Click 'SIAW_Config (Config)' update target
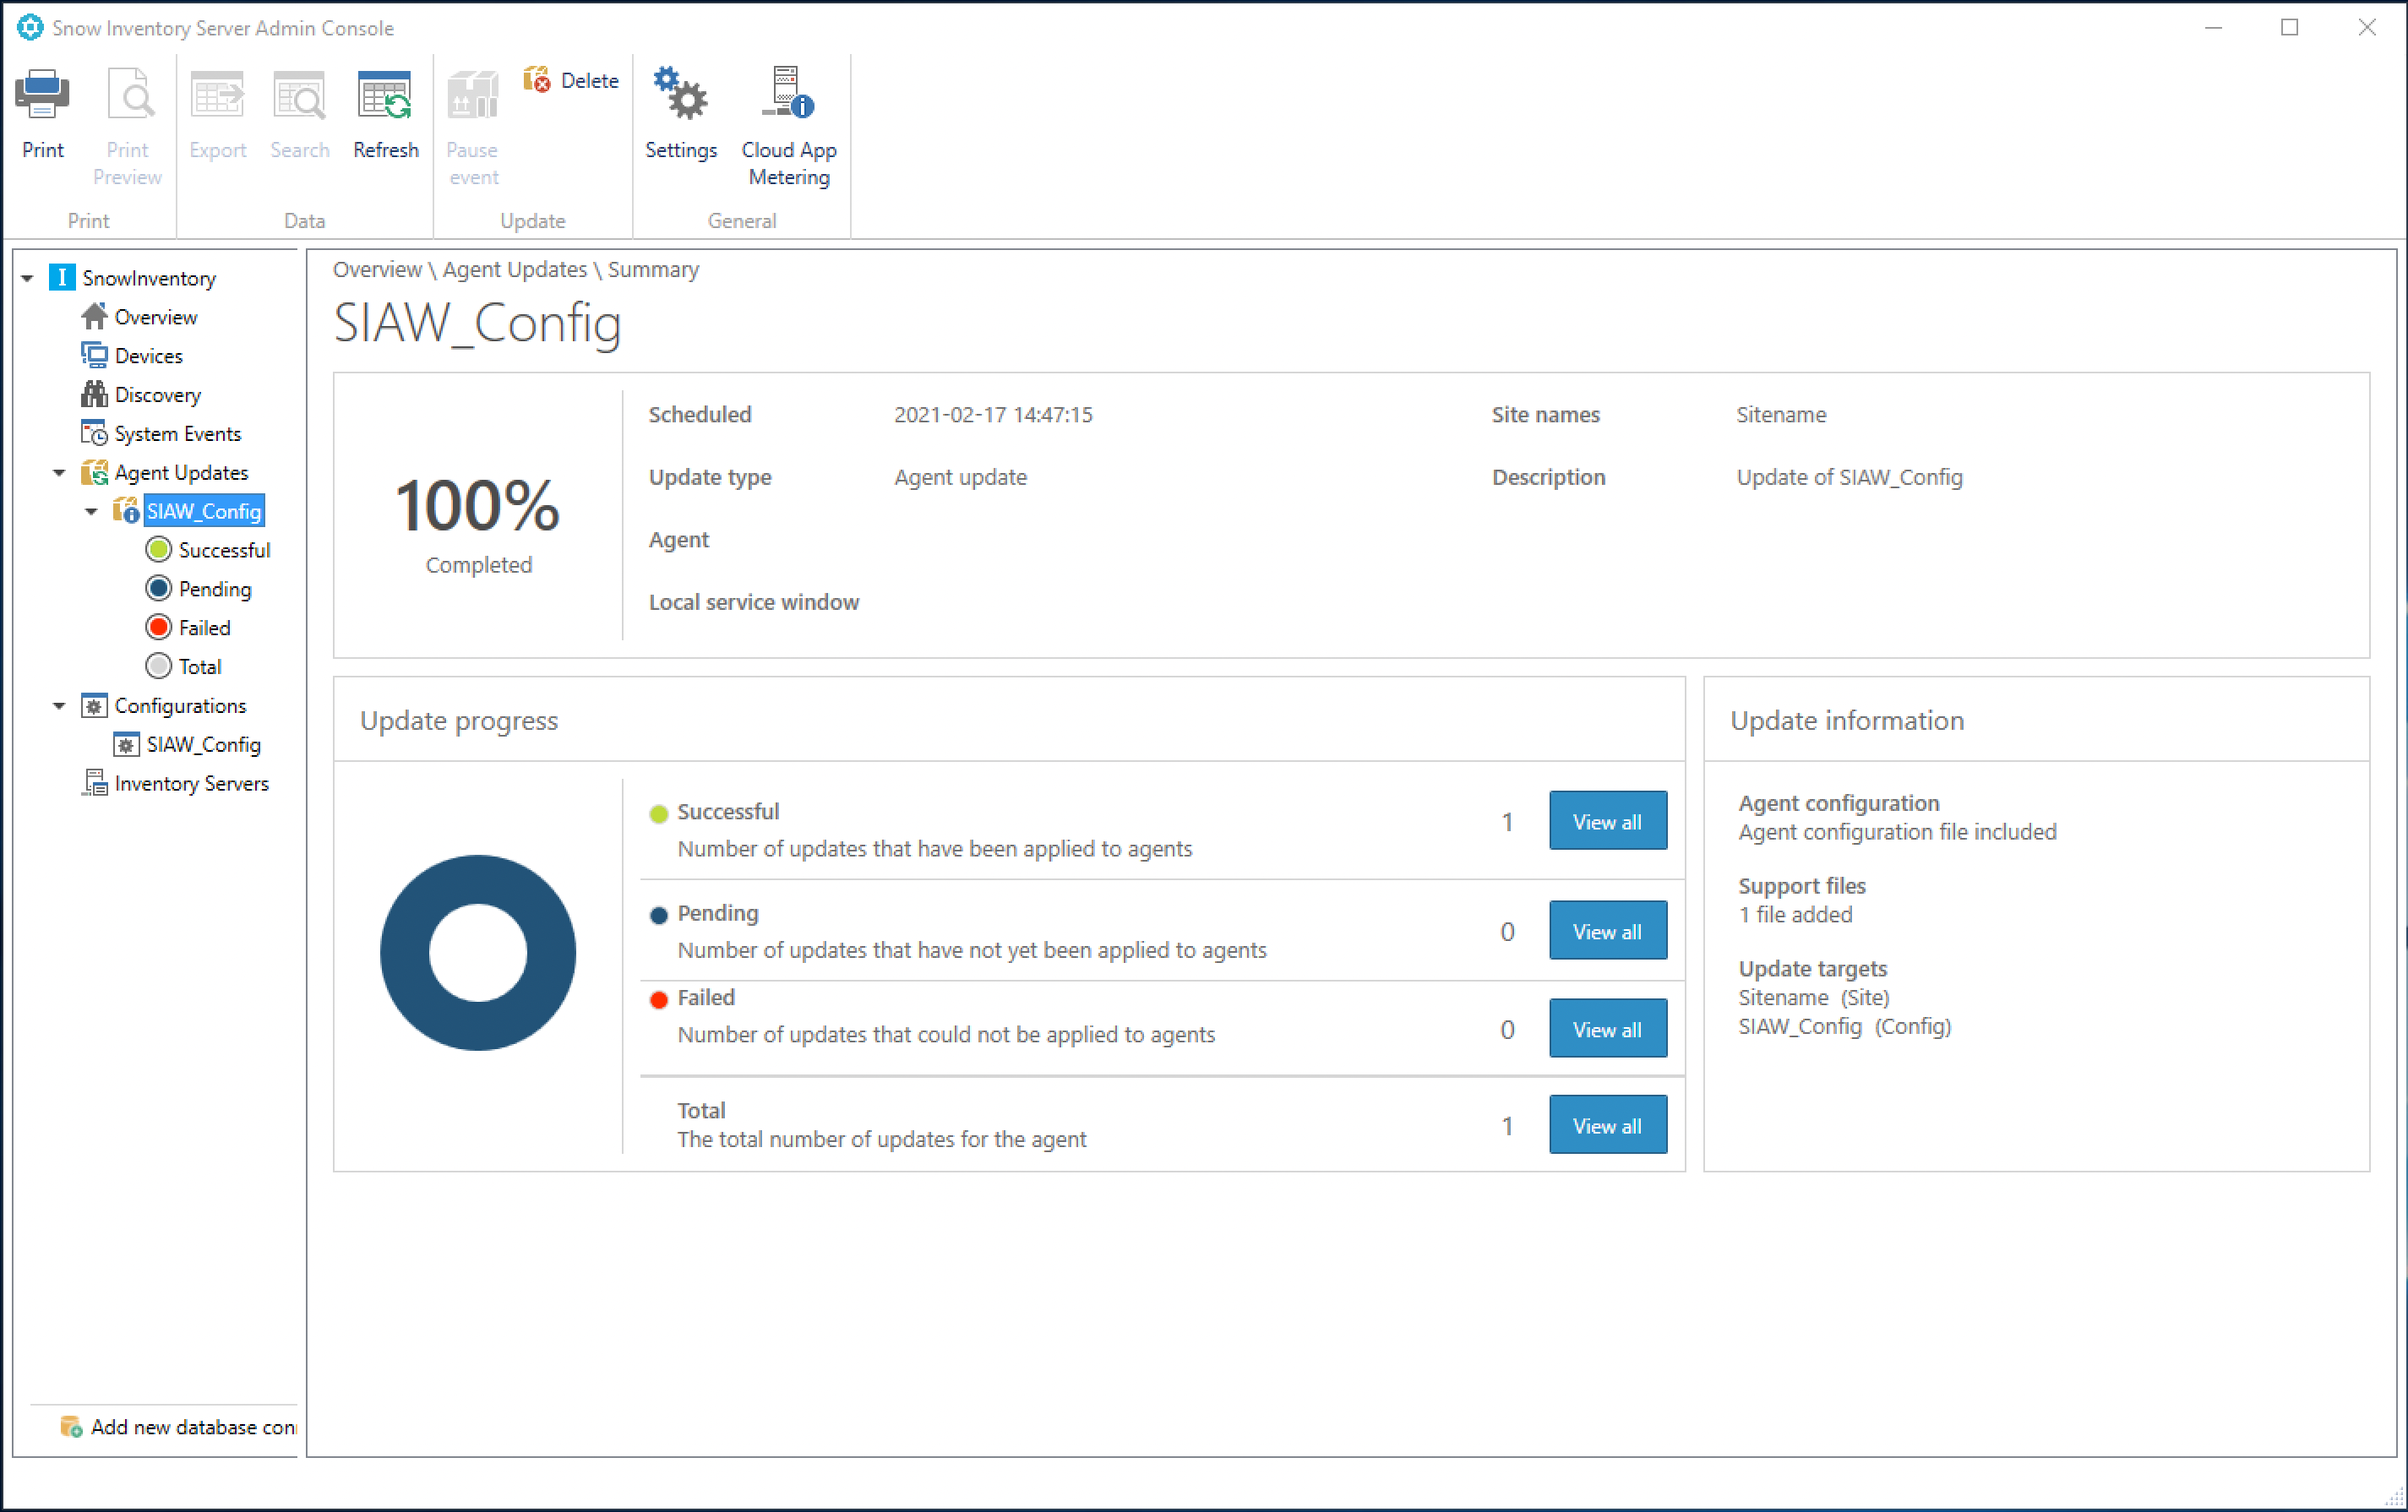2408x1512 pixels. 1845,1026
